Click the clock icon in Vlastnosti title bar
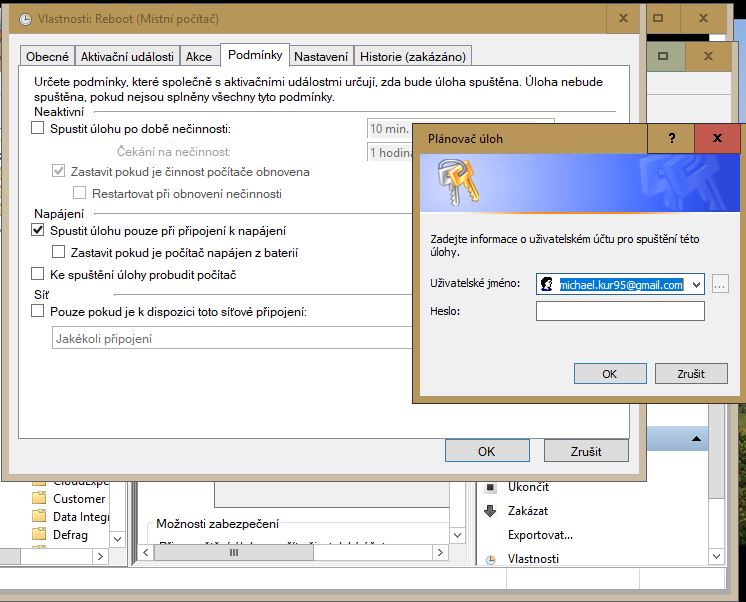Screen dimensions: 746x602 (x=24, y=19)
